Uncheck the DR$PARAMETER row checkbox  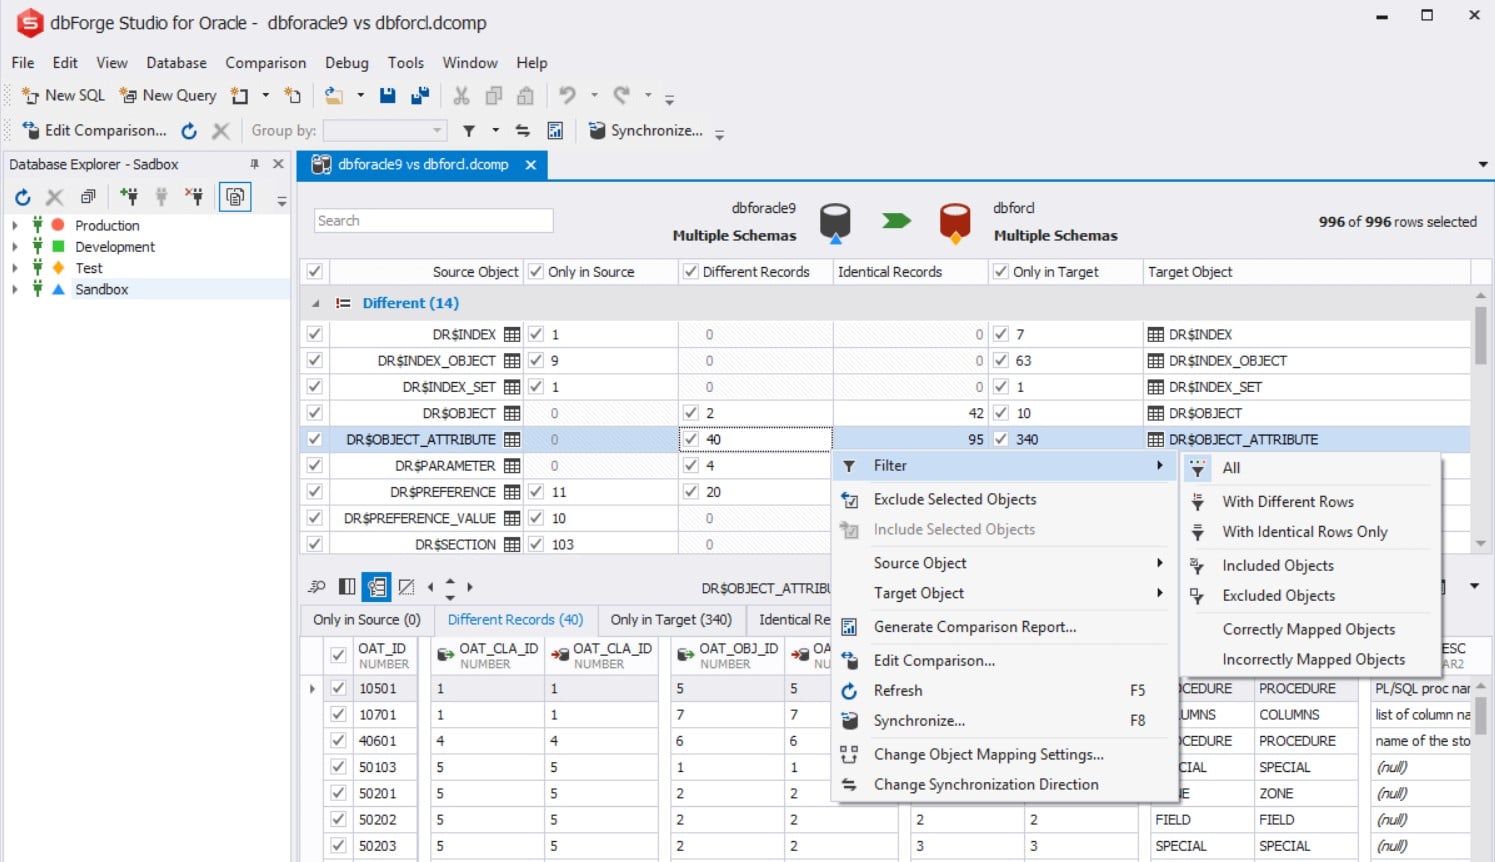[x=315, y=465]
